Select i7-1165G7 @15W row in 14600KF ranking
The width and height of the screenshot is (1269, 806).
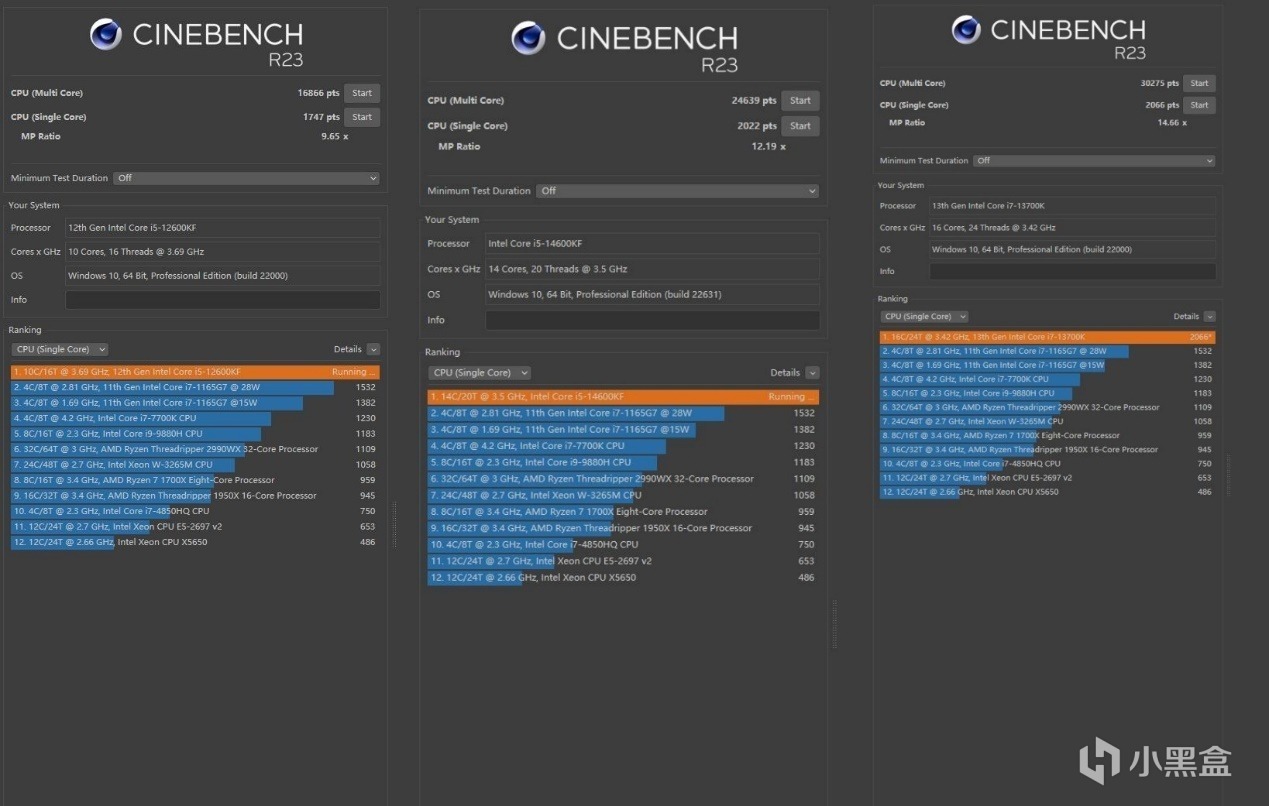[623, 430]
